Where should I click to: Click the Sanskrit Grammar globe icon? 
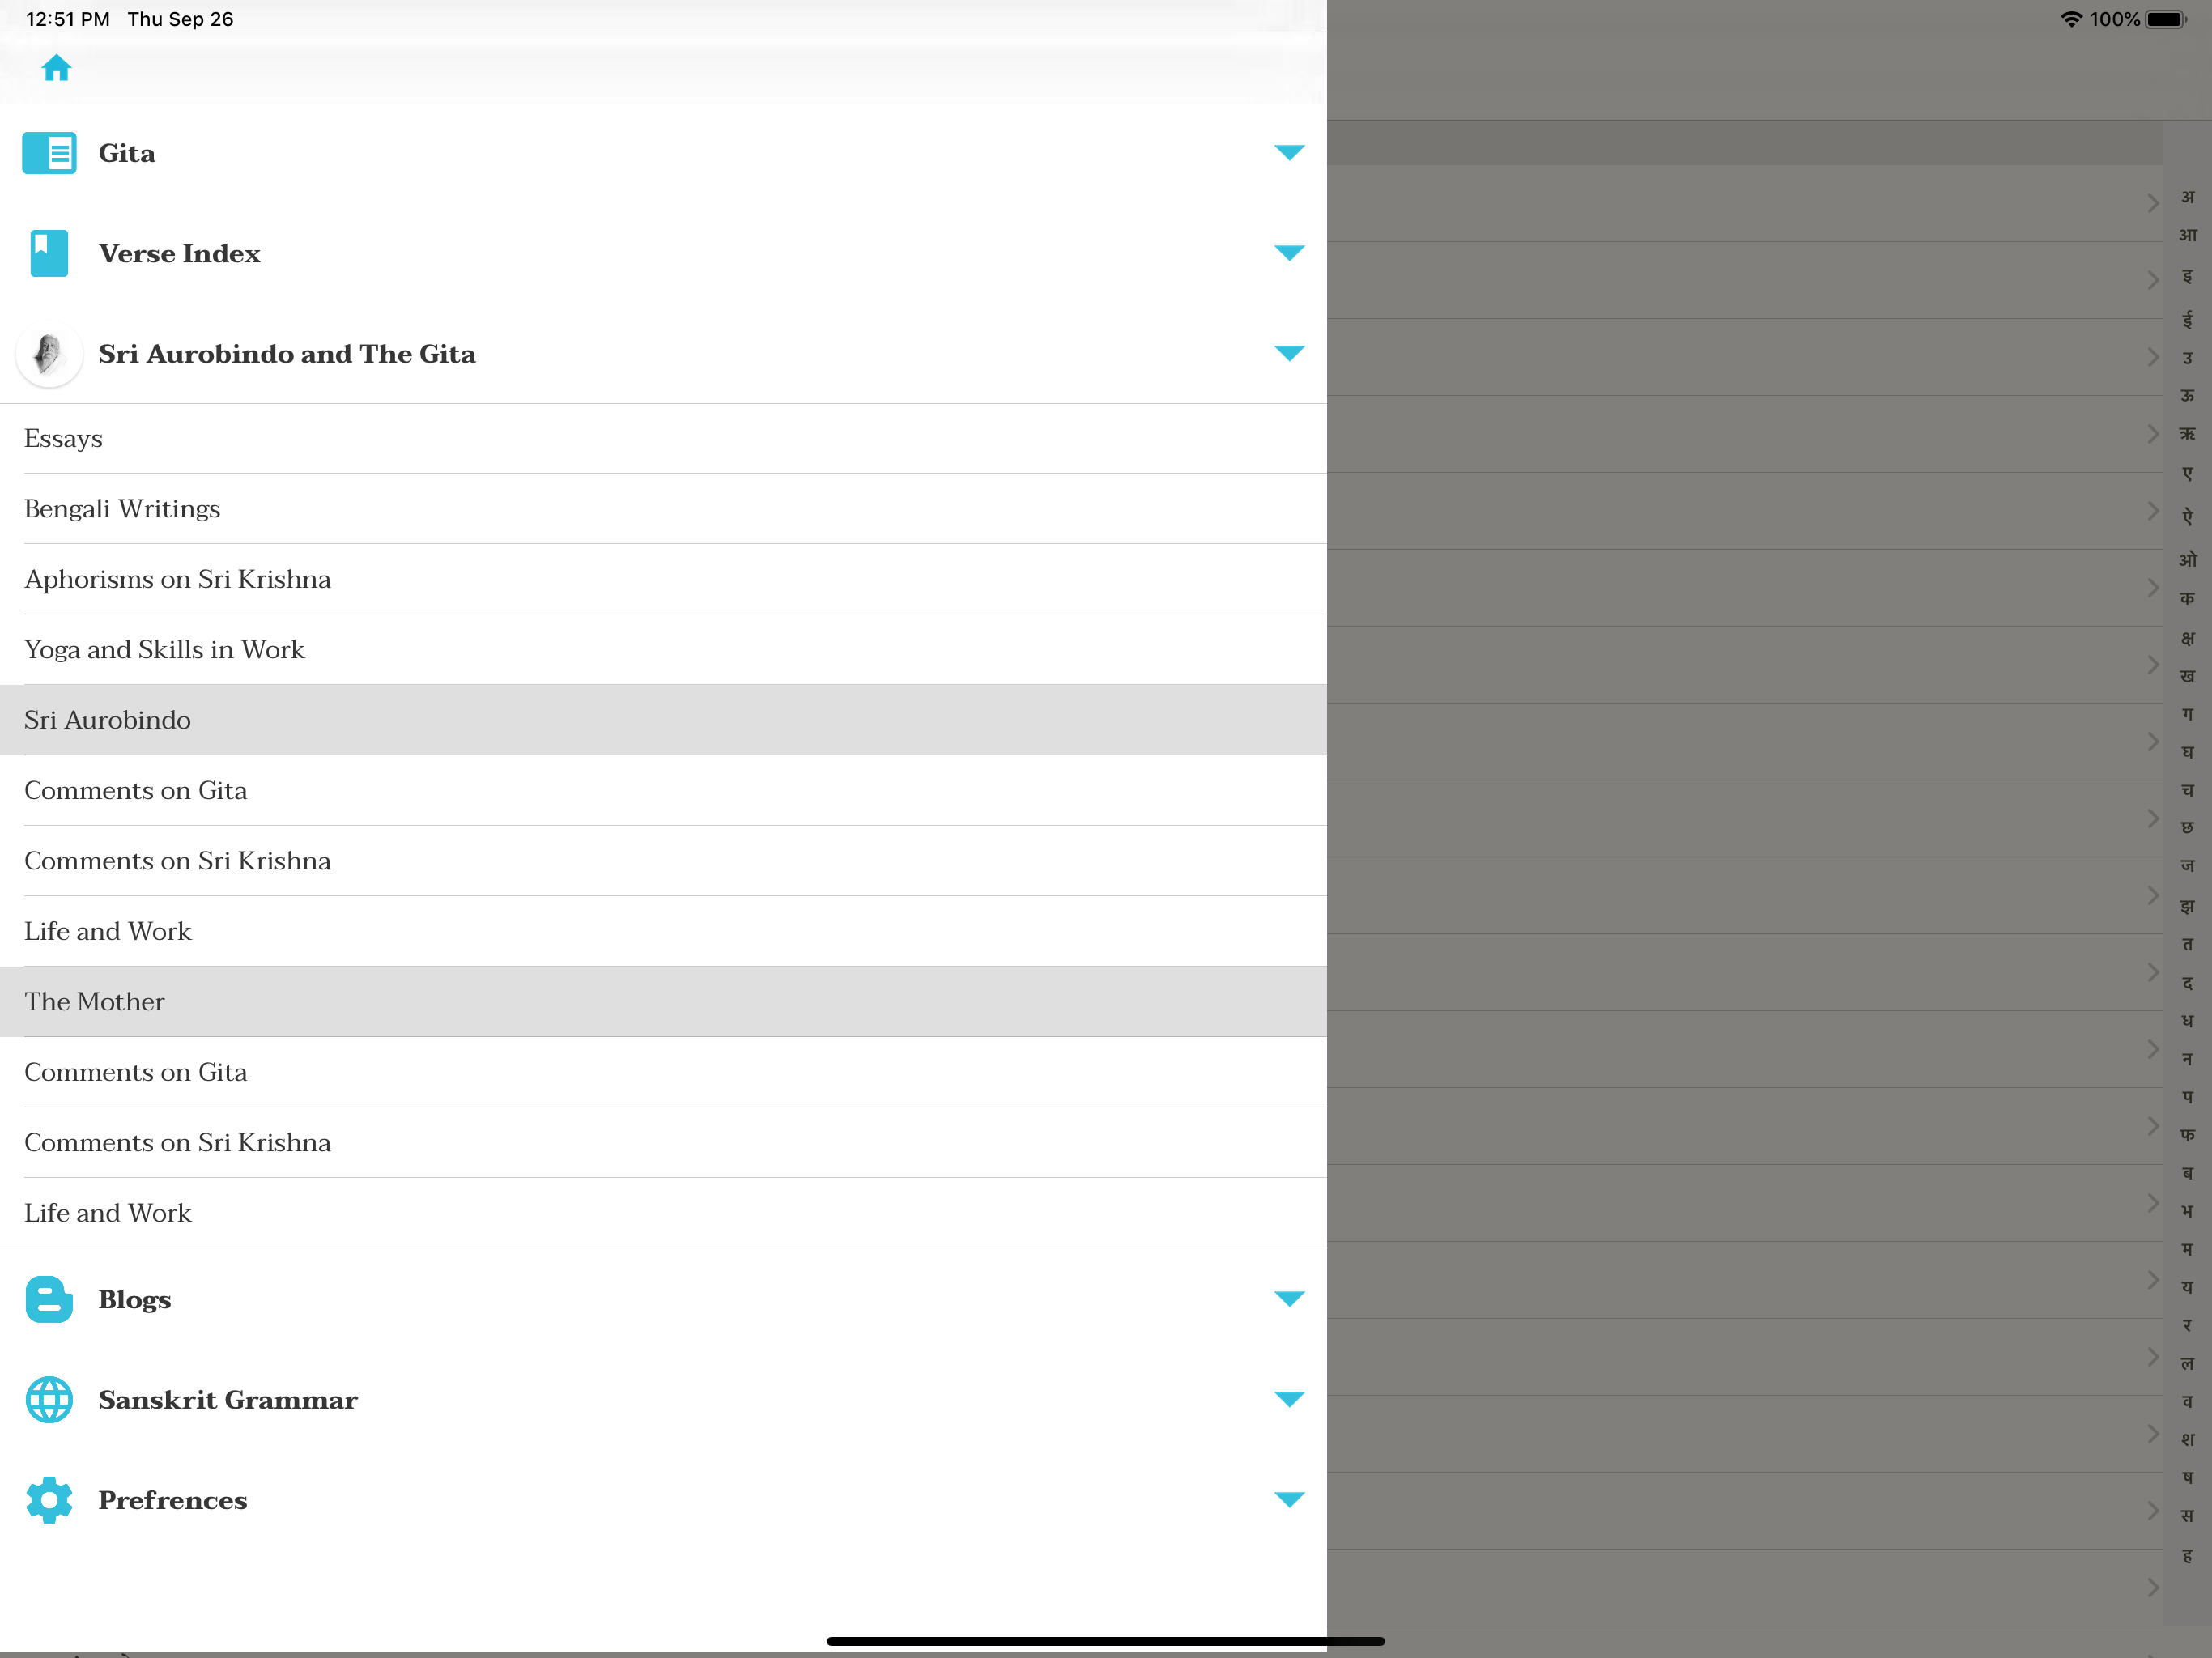(x=49, y=1399)
